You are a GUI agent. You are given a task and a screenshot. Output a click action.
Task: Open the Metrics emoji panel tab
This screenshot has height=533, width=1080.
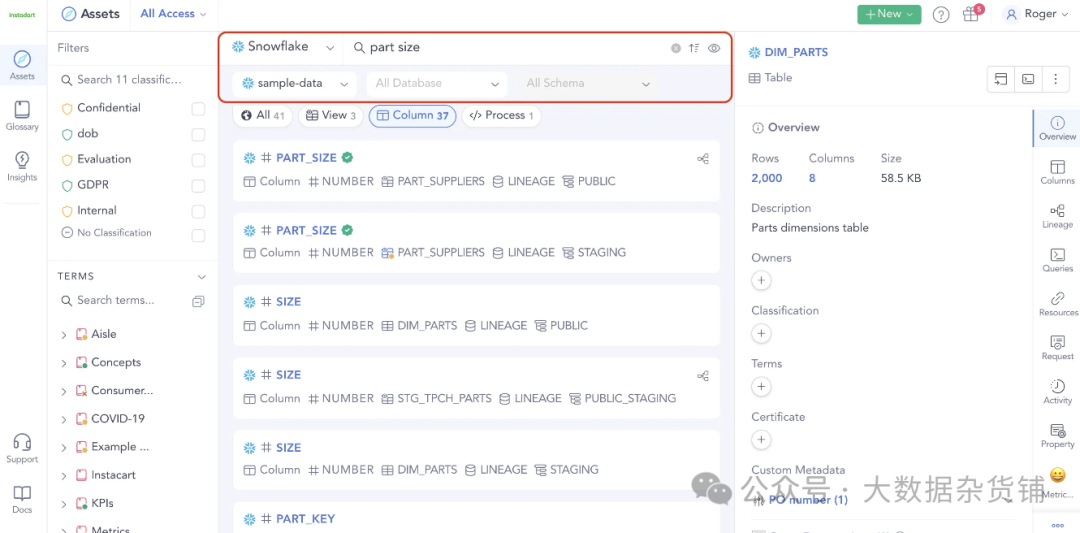(x=1057, y=483)
